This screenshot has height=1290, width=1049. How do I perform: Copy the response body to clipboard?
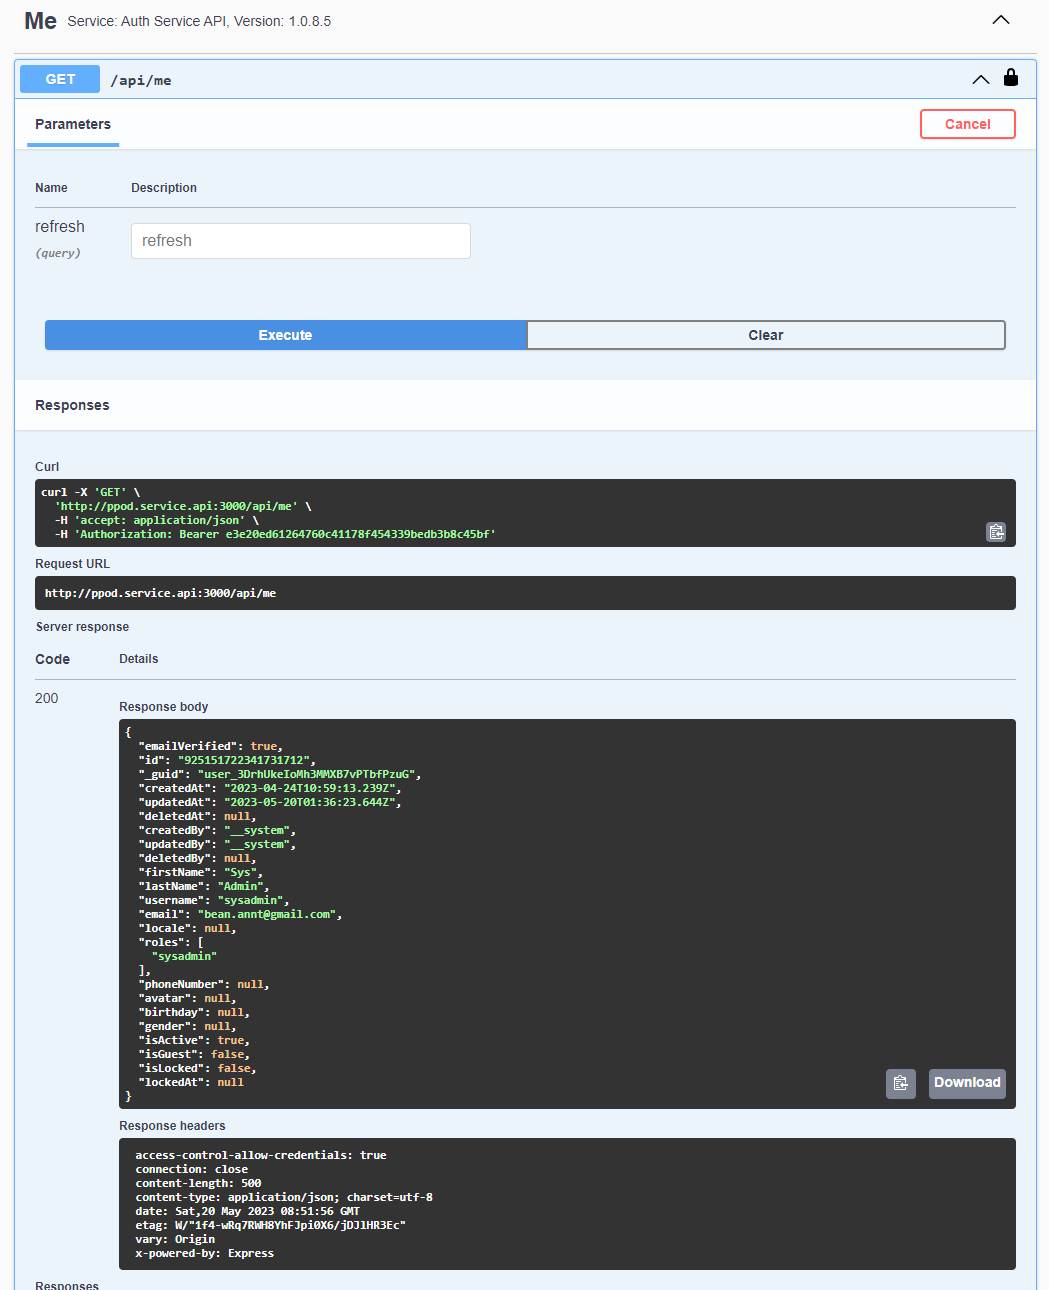click(900, 1083)
